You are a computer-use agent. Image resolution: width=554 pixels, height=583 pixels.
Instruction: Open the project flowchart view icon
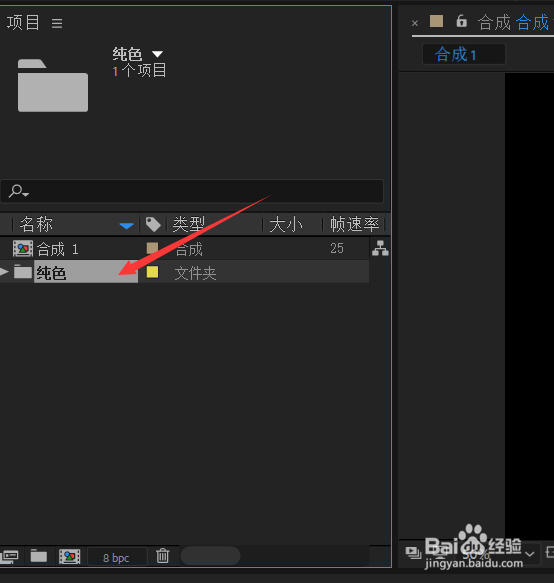pos(380,248)
